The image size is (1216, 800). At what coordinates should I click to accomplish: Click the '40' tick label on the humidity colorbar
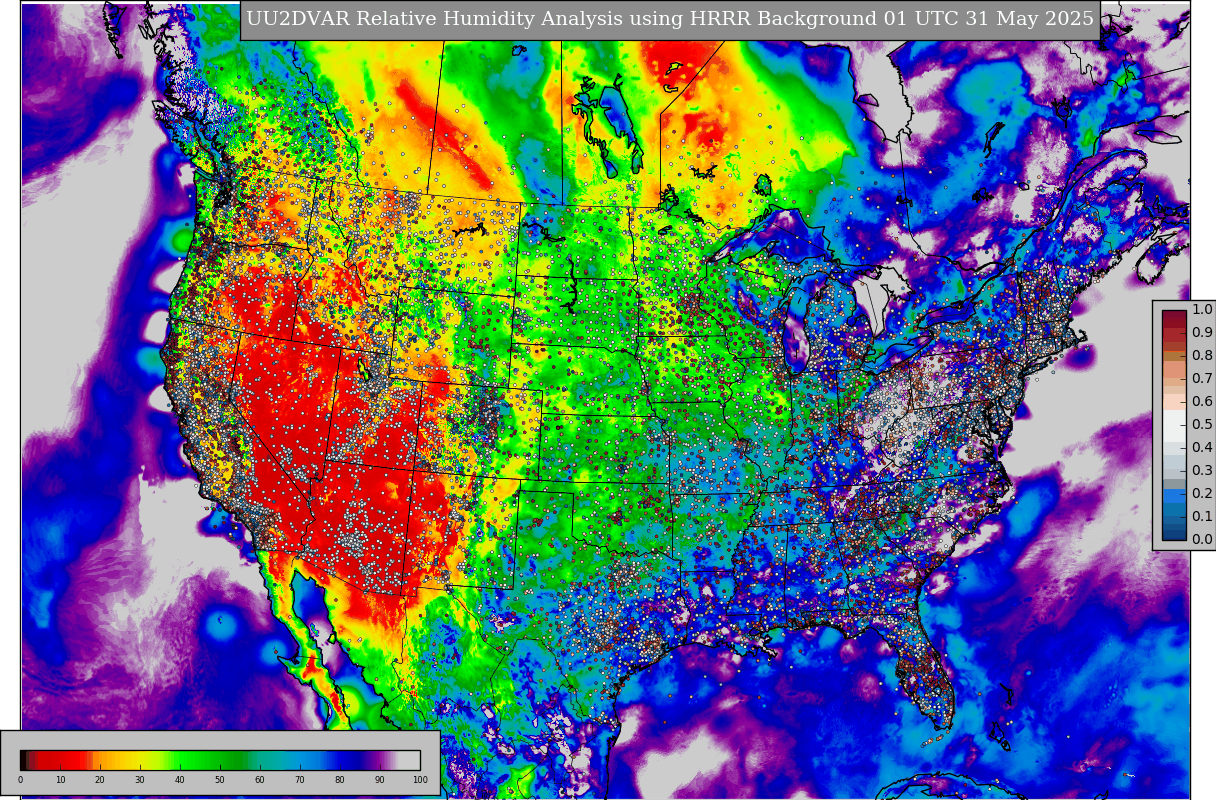(x=180, y=780)
